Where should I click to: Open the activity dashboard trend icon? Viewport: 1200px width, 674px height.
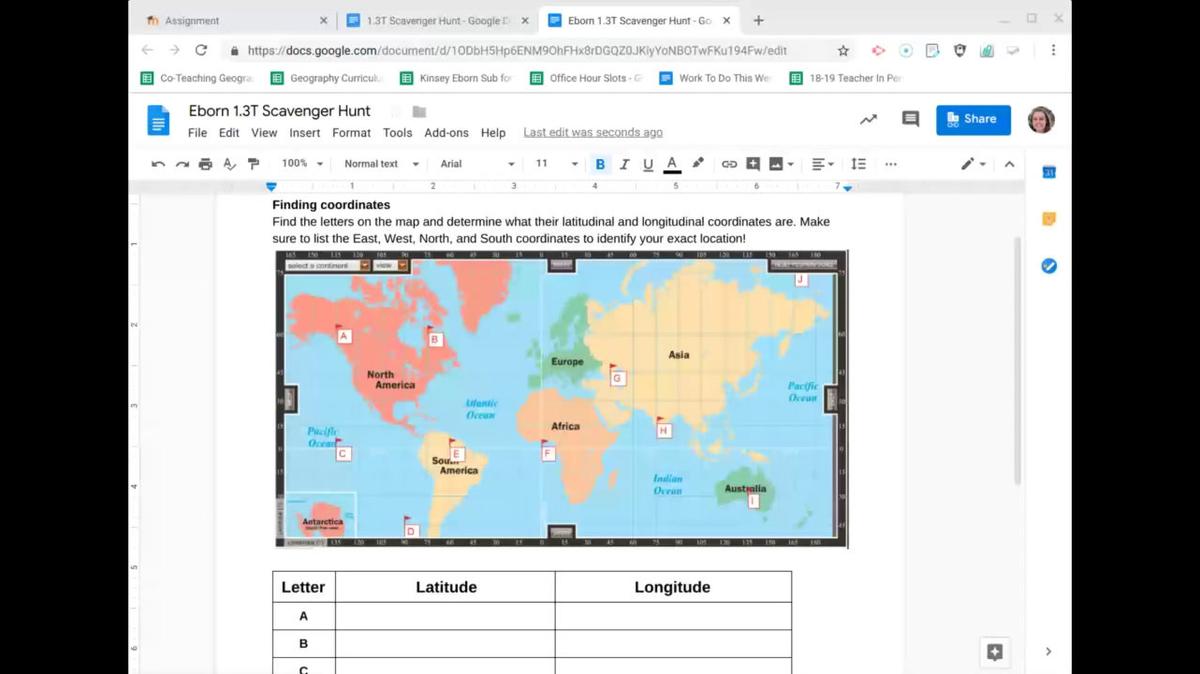(868, 119)
